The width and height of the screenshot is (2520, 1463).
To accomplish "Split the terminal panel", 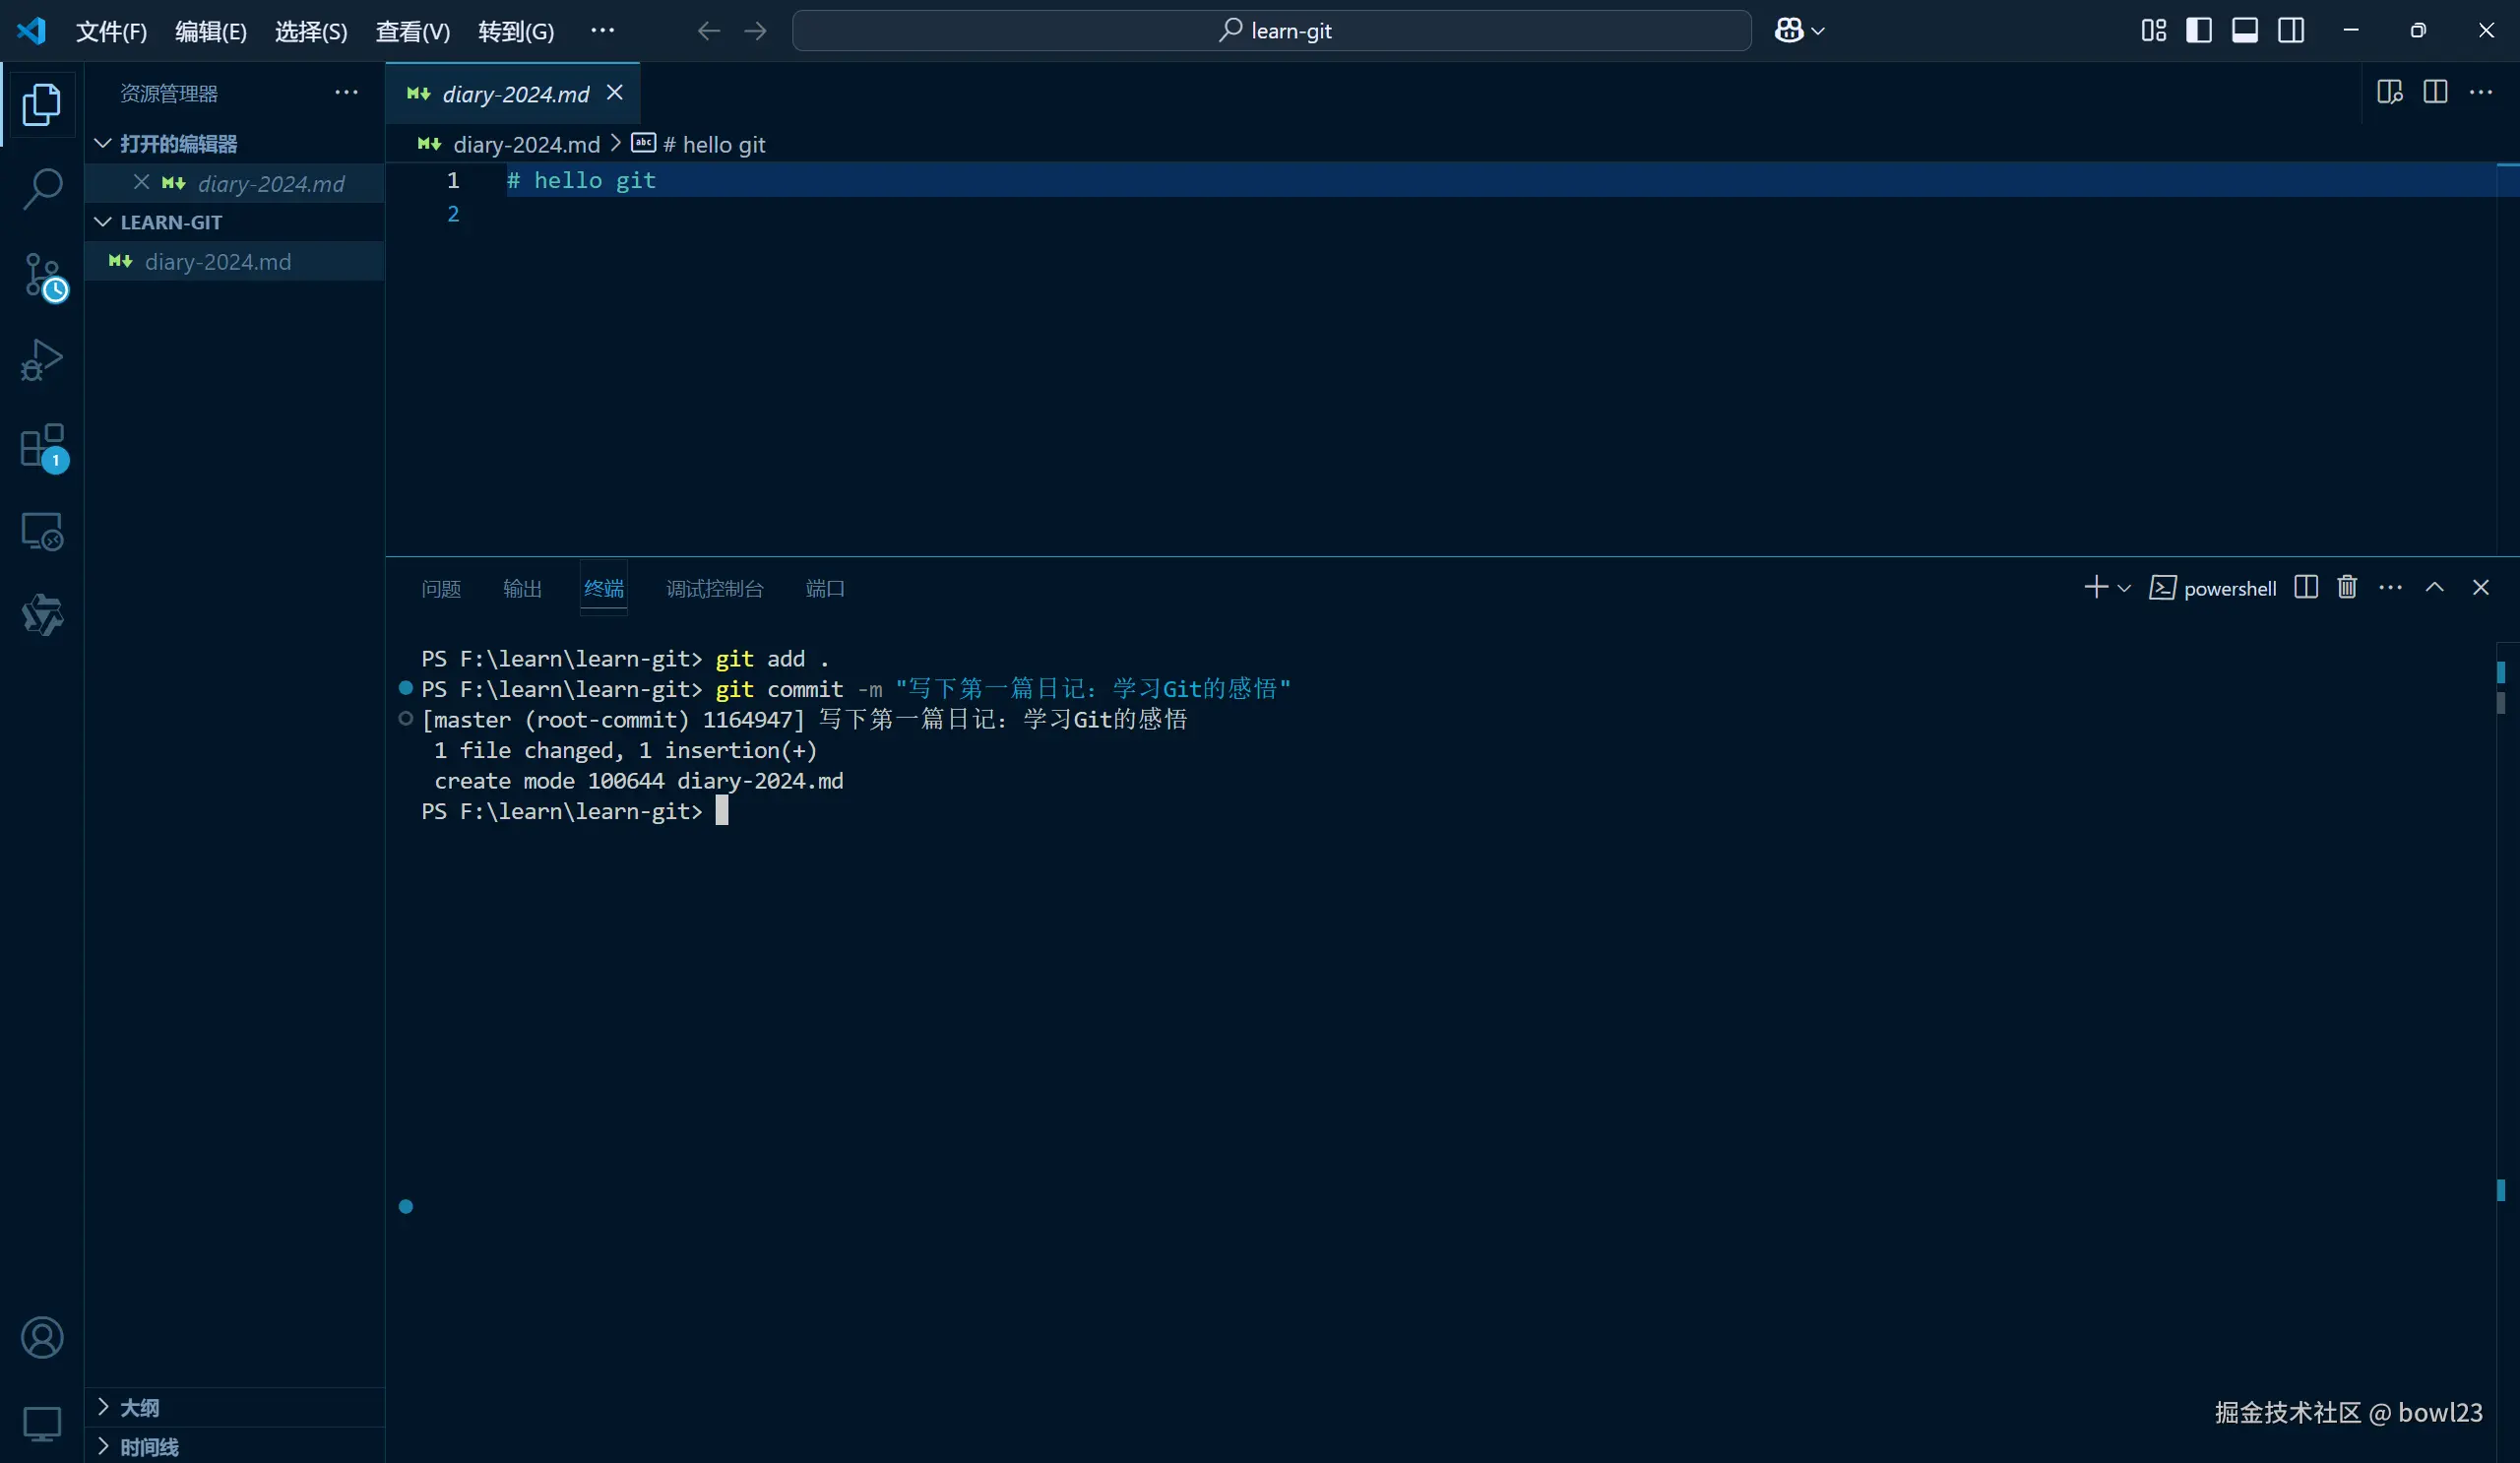I will pyautogui.click(x=2306, y=587).
